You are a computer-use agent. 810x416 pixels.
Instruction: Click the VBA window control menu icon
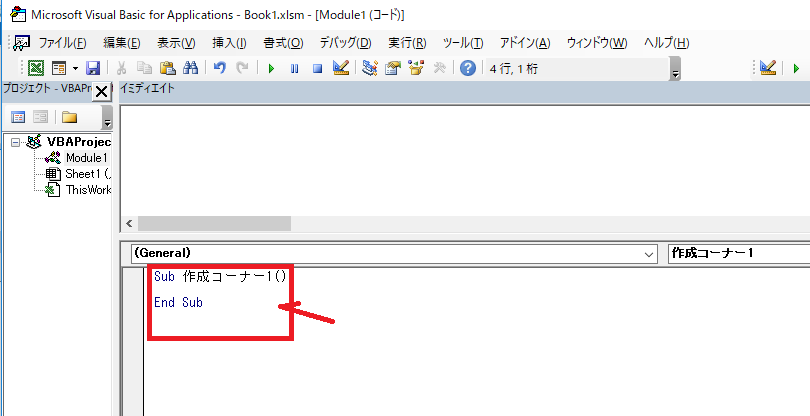(19, 14)
